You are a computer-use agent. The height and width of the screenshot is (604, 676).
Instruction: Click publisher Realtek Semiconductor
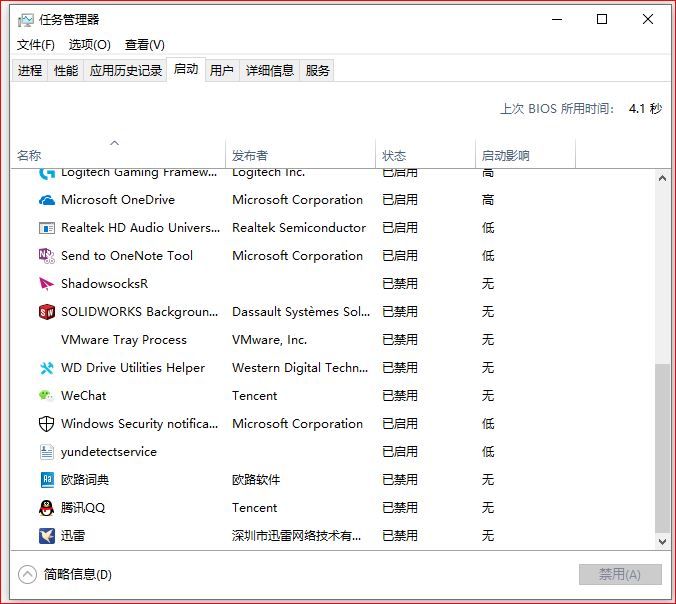pyautogui.click(x=299, y=228)
